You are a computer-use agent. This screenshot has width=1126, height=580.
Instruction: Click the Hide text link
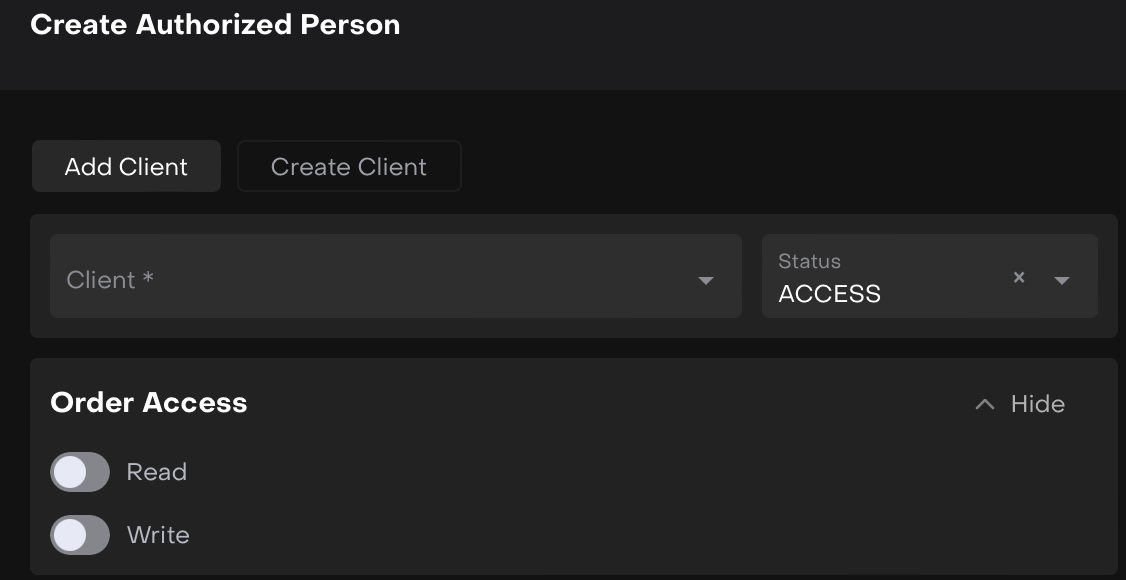(1038, 404)
